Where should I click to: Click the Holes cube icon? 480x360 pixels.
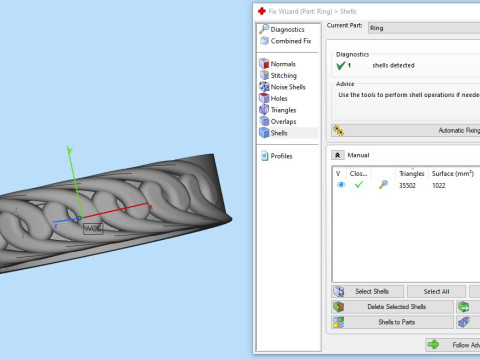coord(264,98)
